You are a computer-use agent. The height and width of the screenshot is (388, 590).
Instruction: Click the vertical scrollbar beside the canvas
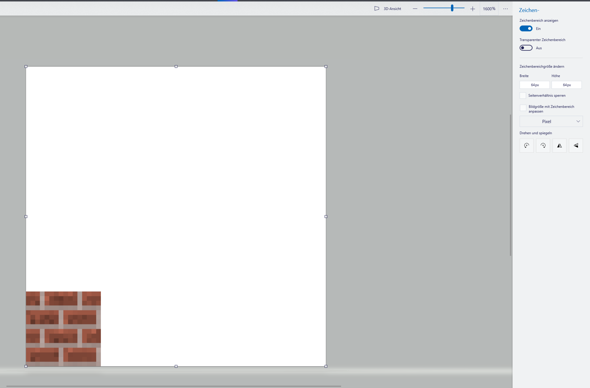[x=511, y=185]
